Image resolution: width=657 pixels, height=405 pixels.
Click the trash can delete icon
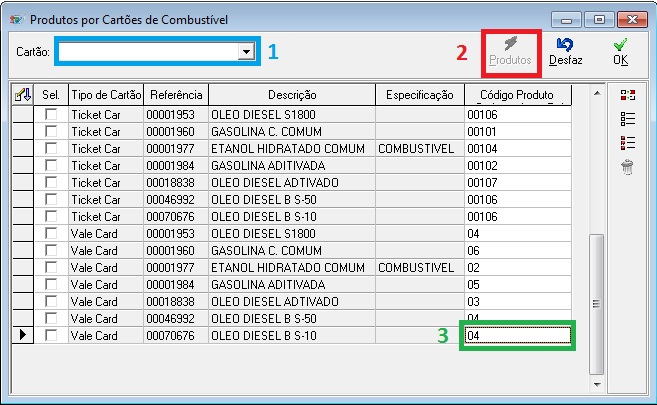tap(627, 167)
